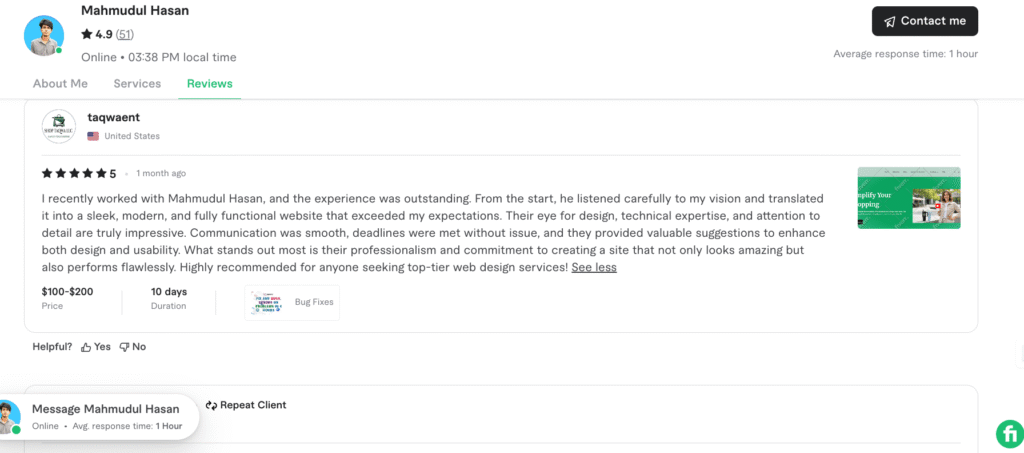The height and width of the screenshot is (453, 1024).
Task: Select the Reviews tab
Action: click(x=210, y=84)
